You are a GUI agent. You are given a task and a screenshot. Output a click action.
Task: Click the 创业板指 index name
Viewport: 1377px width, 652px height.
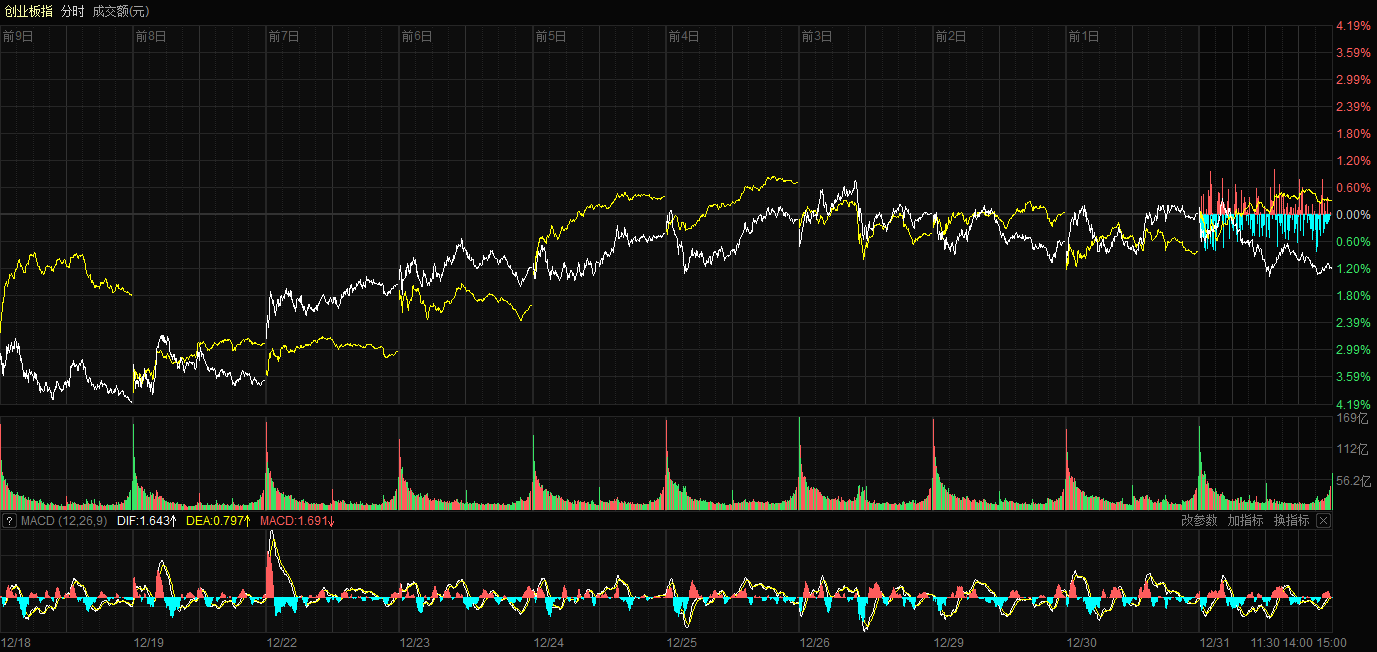[28, 11]
